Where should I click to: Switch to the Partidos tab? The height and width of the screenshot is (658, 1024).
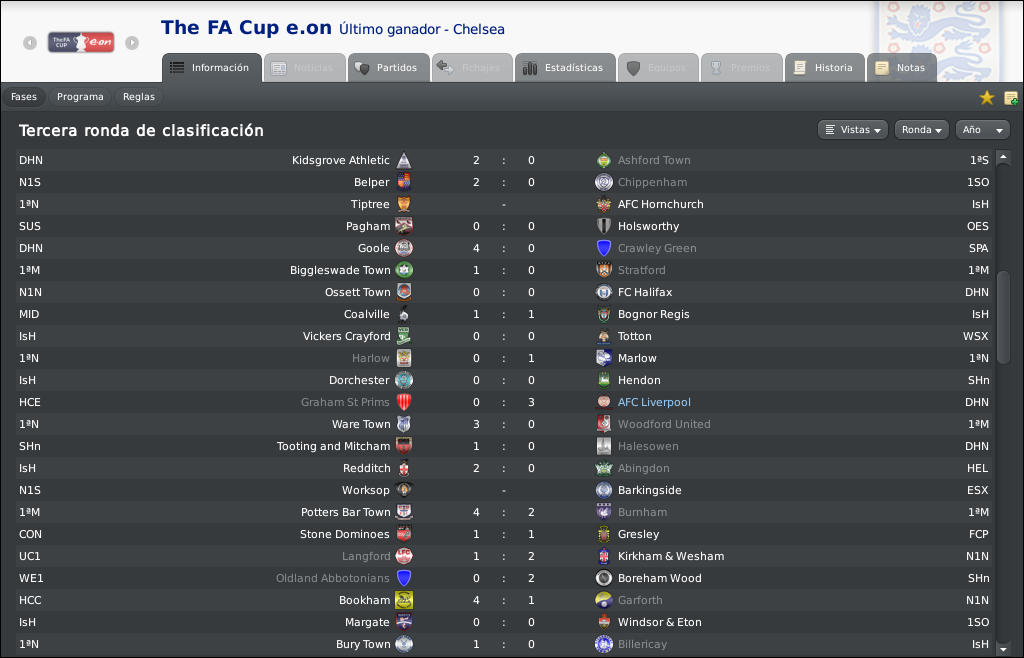coord(388,68)
